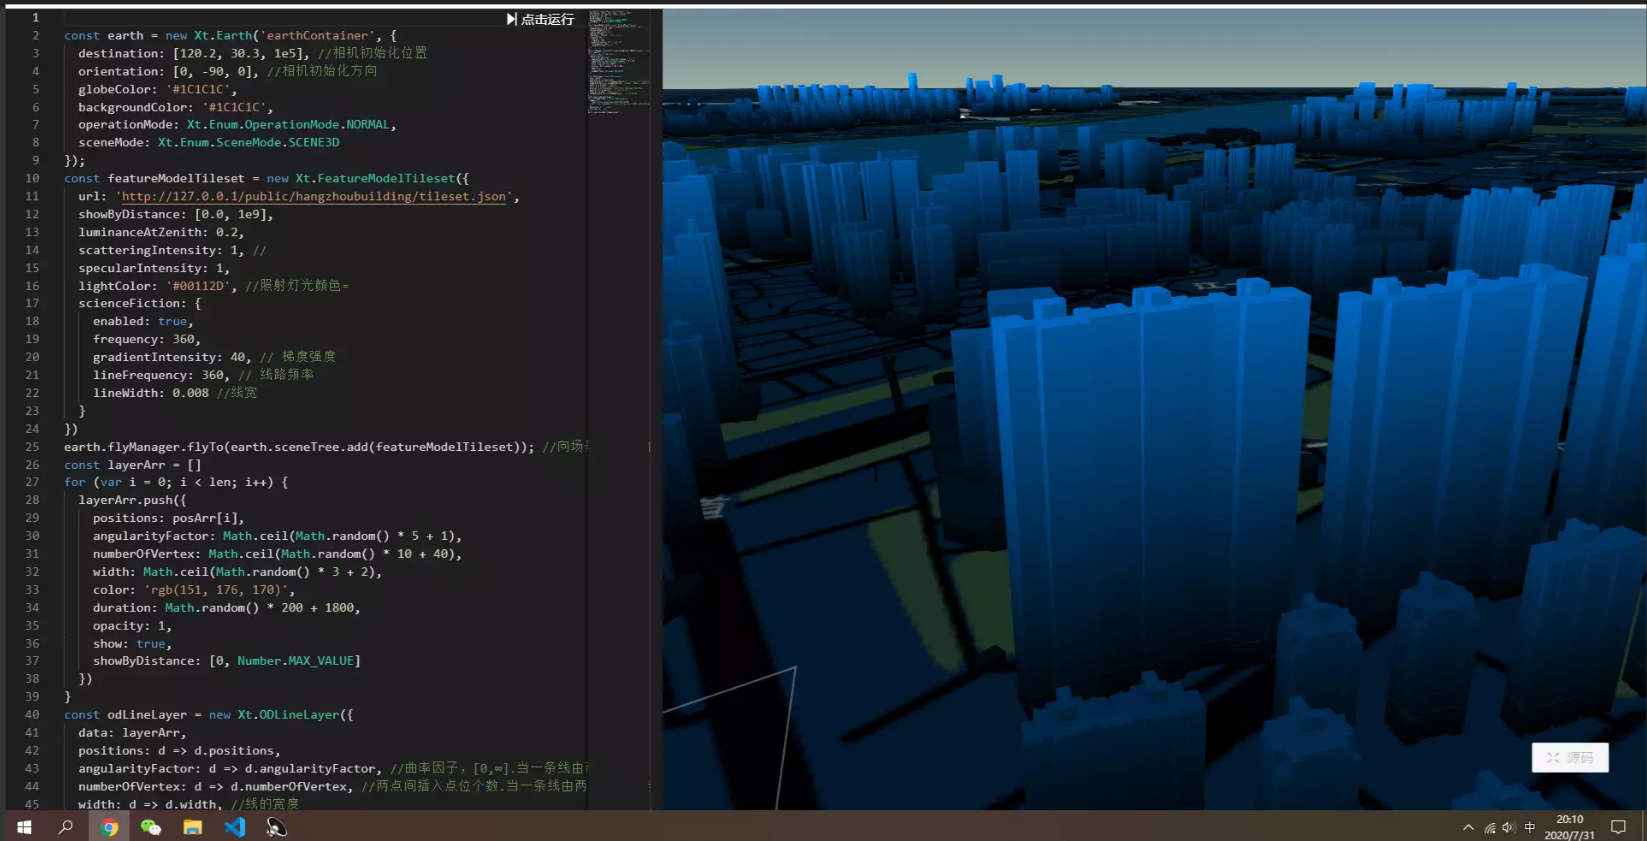This screenshot has height=841, width=1647.
Task: Click the 'enabled: true' line
Action: 143,322
